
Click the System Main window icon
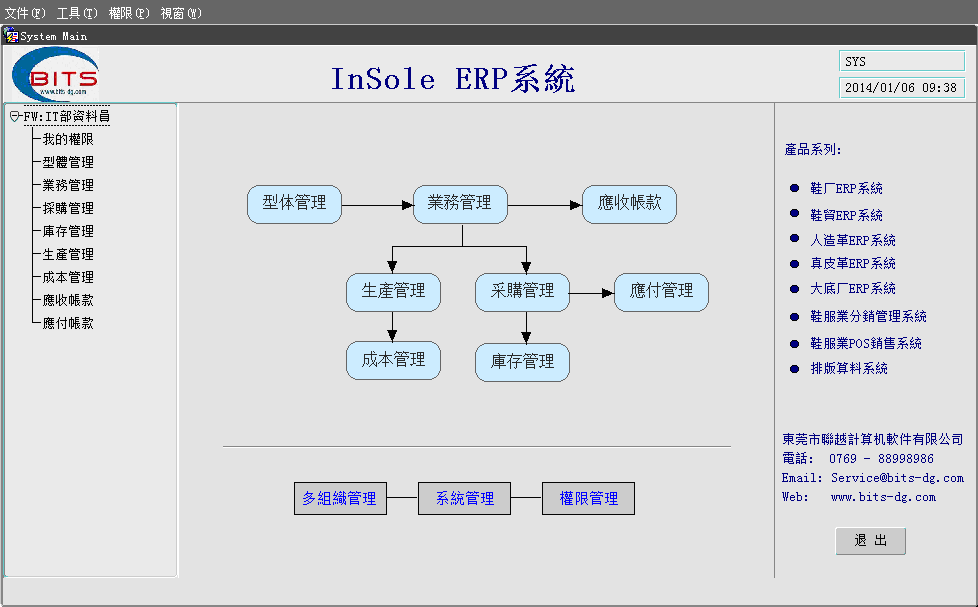(11, 36)
